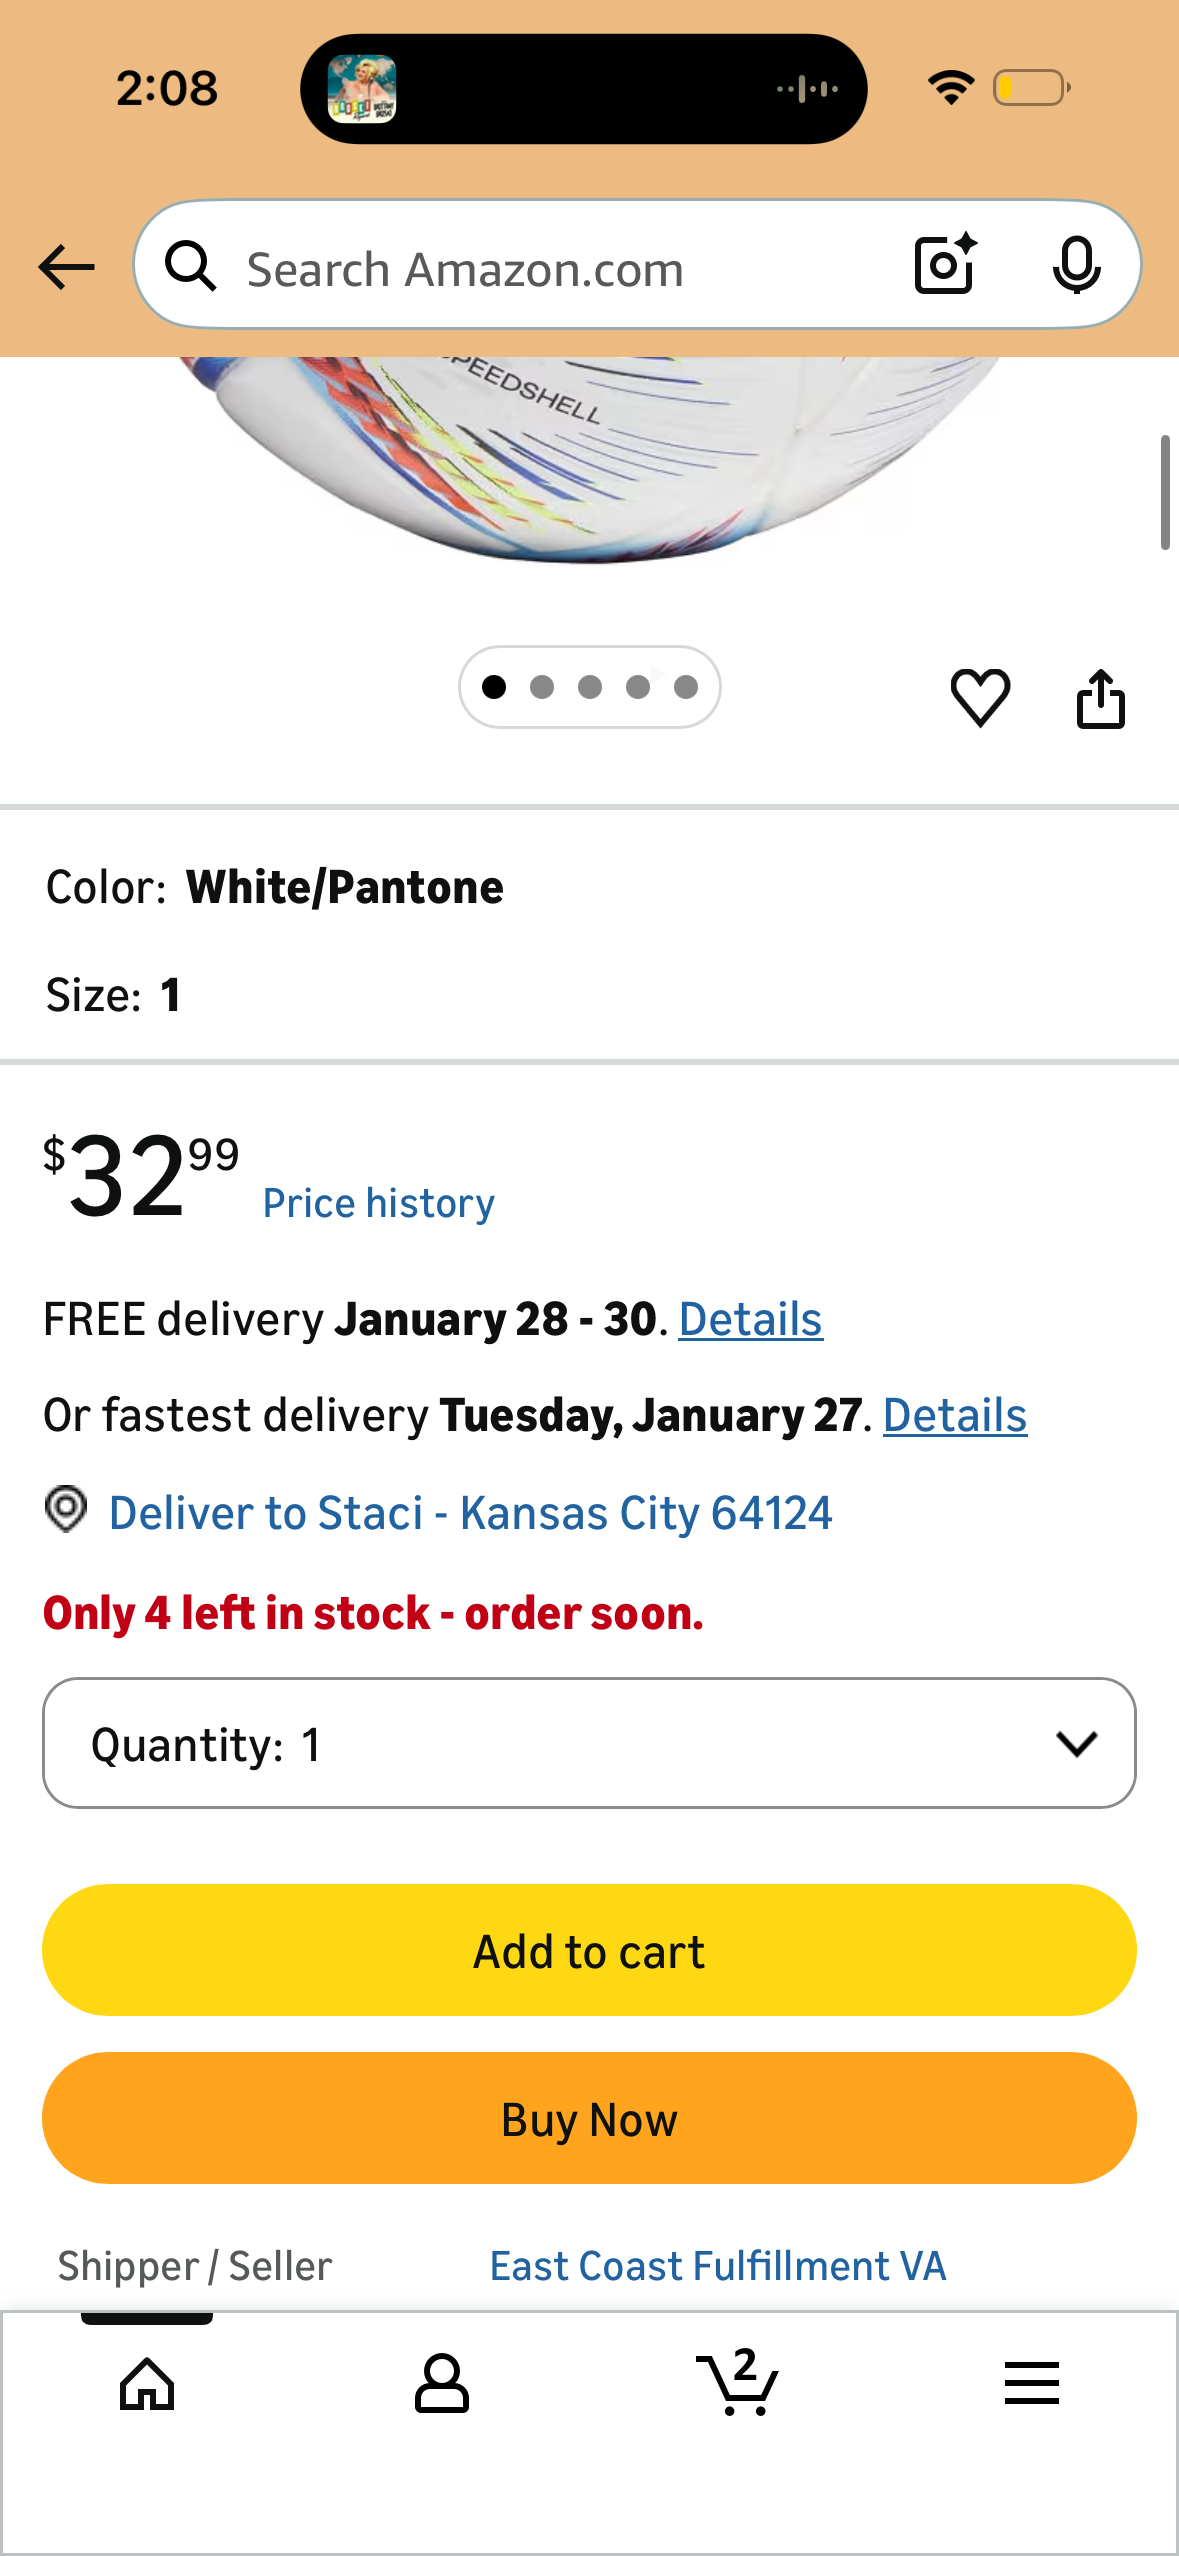Tap the microphone voice search icon
Image resolution: width=1179 pixels, height=2556 pixels.
(1076, 265)
